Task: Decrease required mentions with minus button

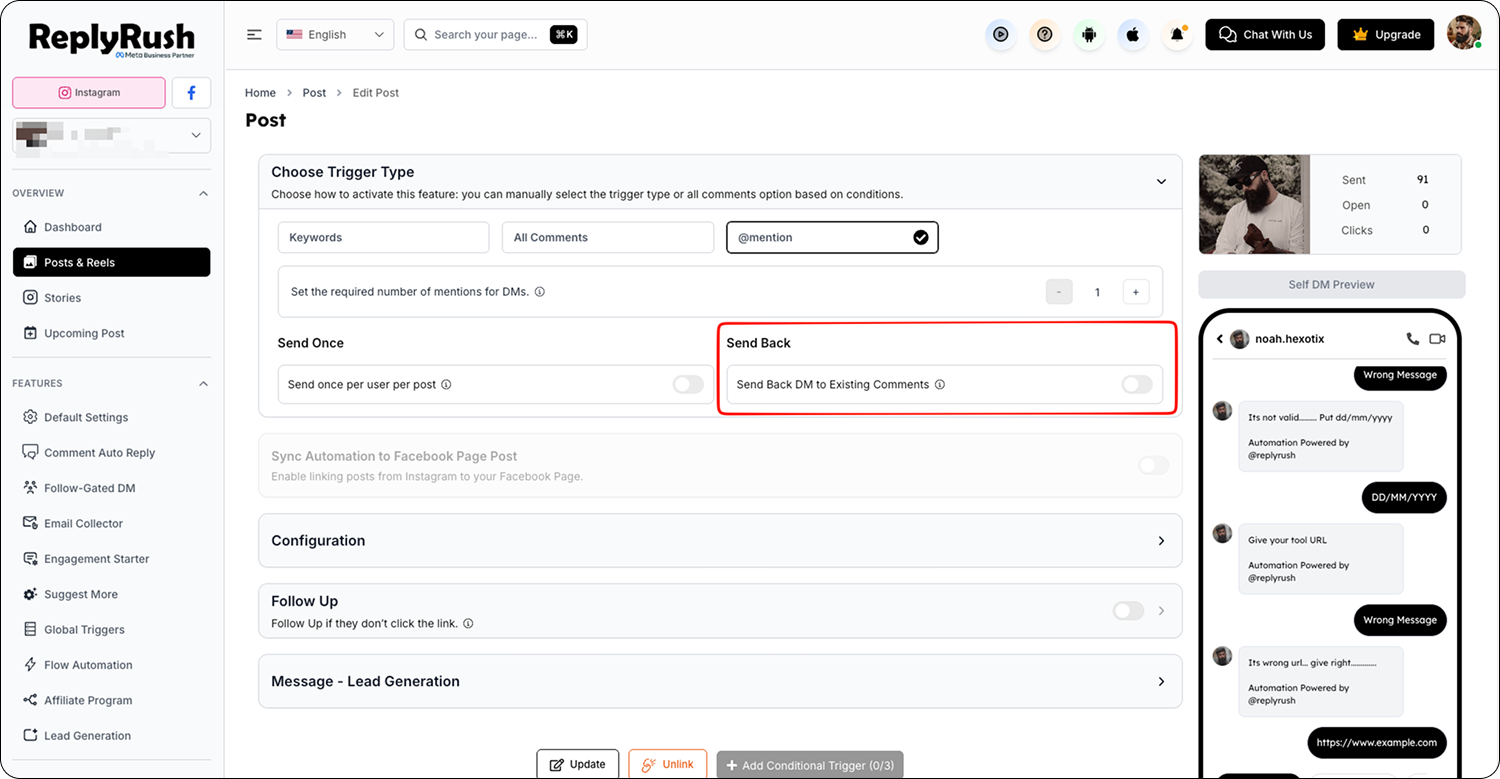Action: pyautogui.click(x=1059, y=292)
